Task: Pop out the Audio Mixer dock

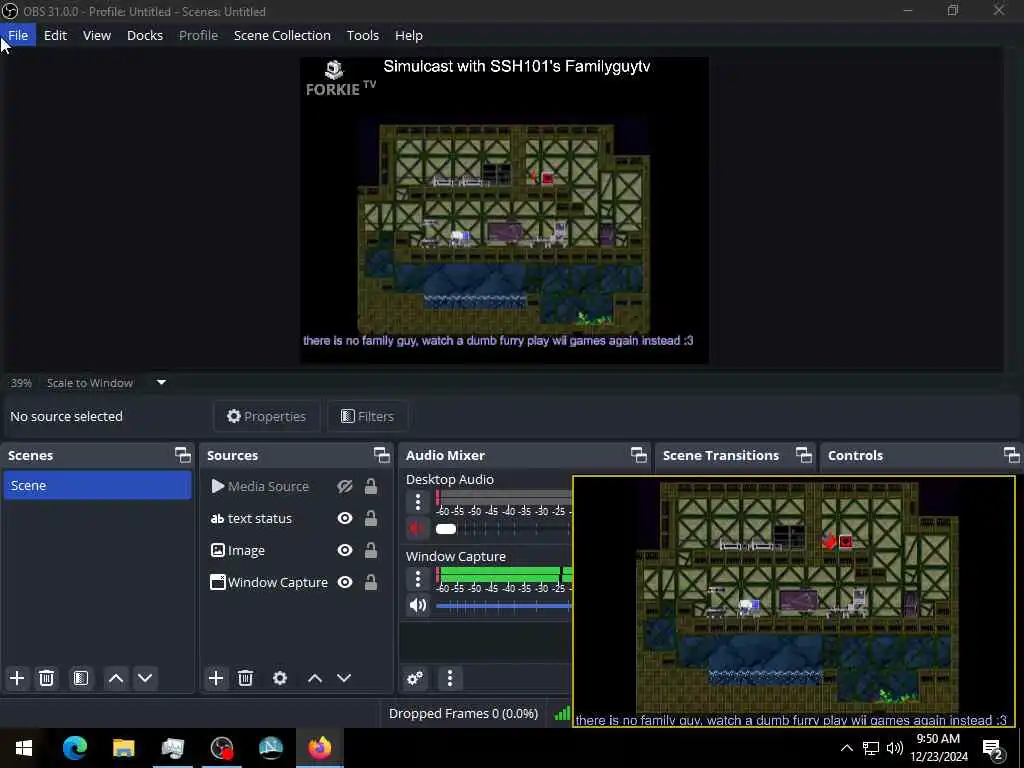Action: [x=639, y=455]
